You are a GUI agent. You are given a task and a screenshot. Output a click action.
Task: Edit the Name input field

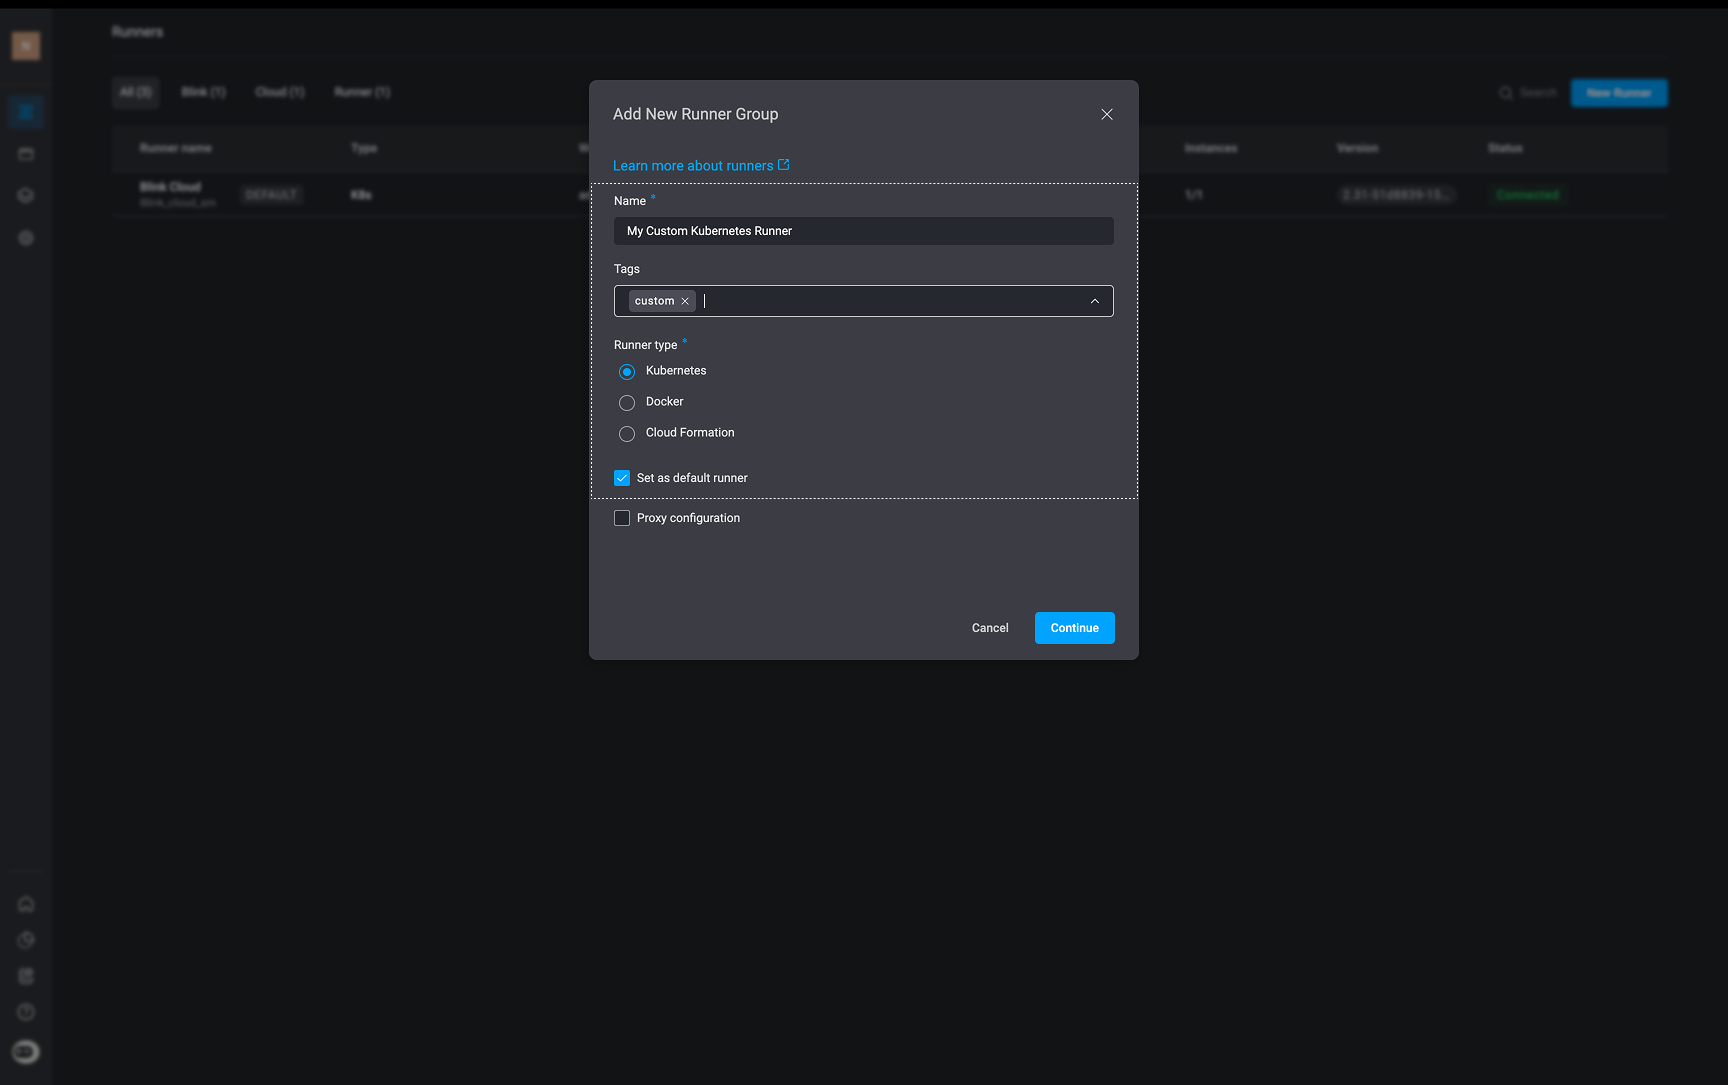[864, 231]
